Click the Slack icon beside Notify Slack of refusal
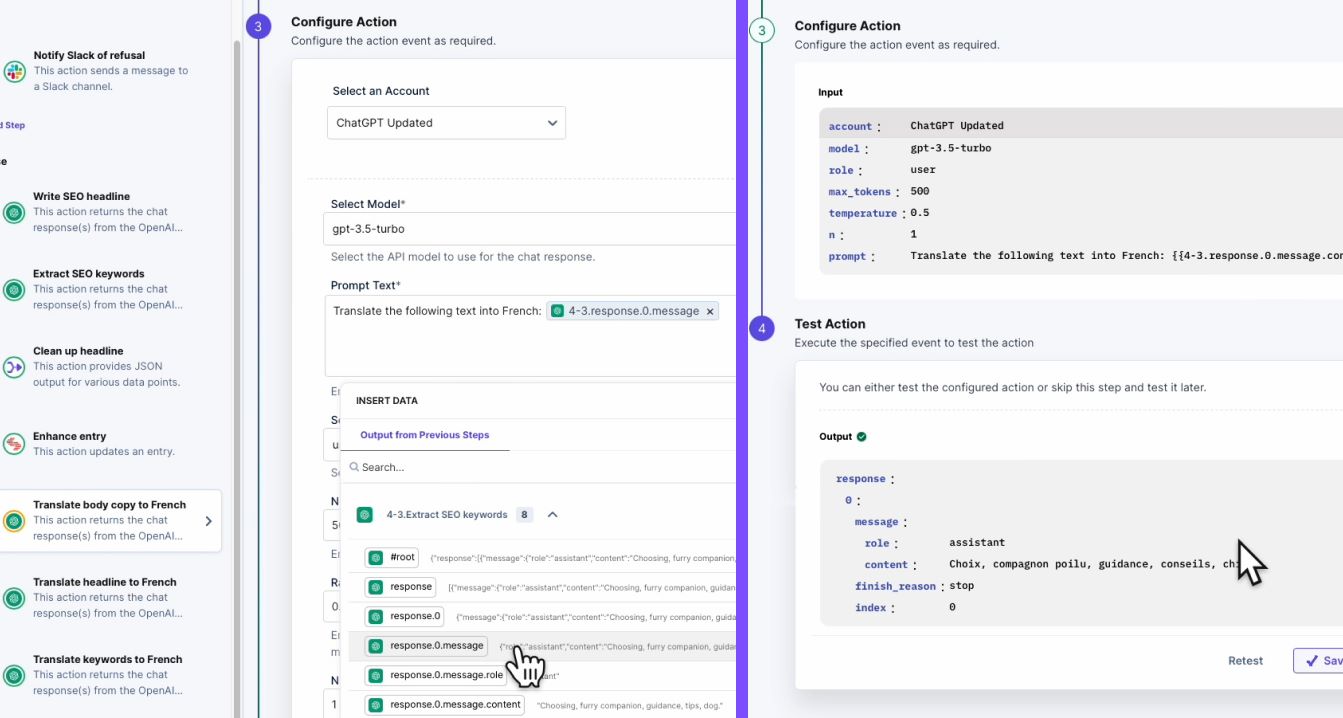This screenshot has height=718, width=1343. point(14,71)
